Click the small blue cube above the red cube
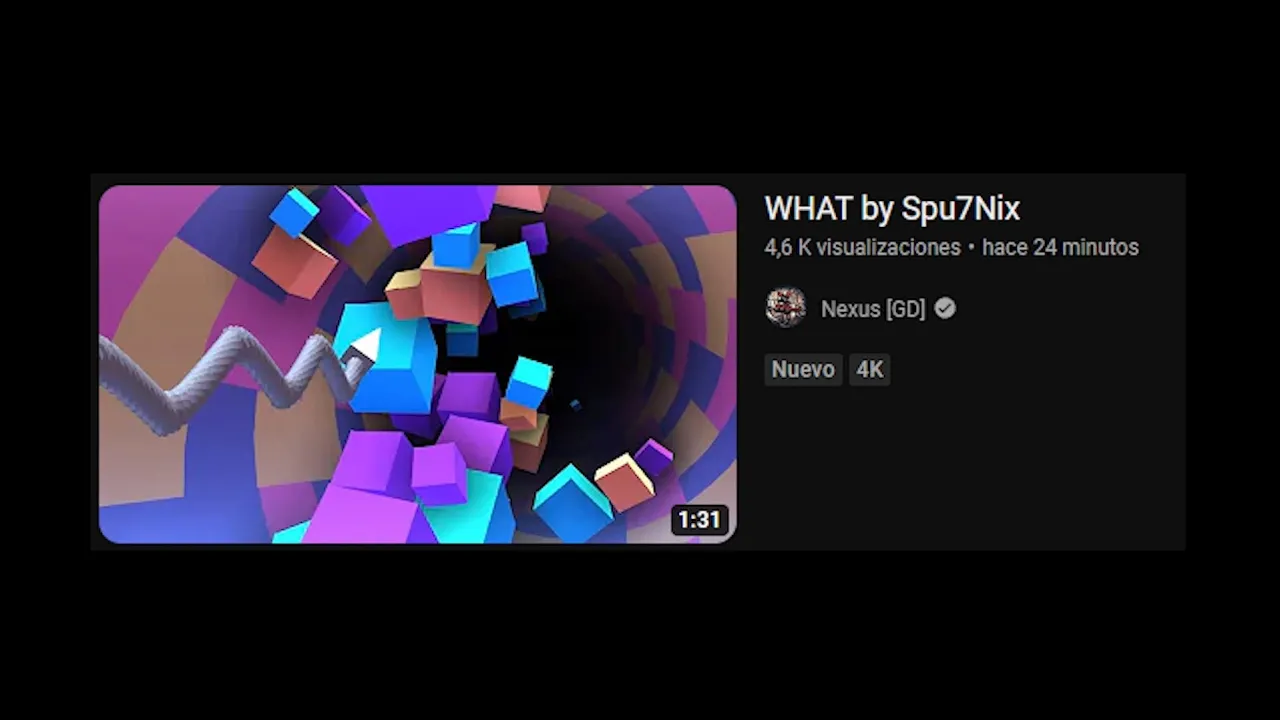 point(294,211)
